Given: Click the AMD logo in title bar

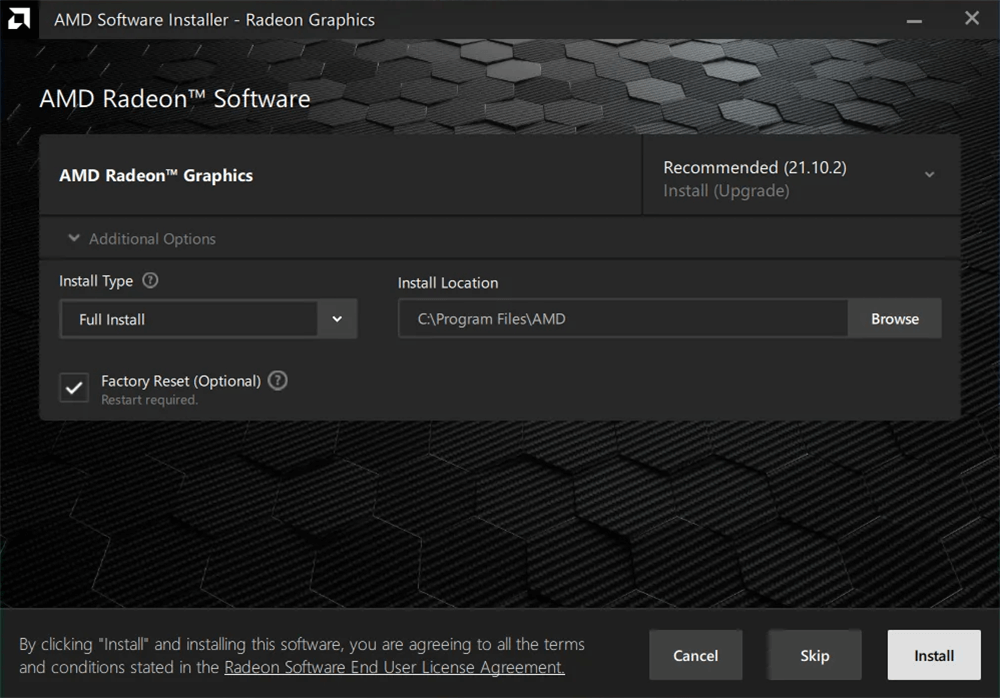Looking at the screenshot, I should click(18, 19).
